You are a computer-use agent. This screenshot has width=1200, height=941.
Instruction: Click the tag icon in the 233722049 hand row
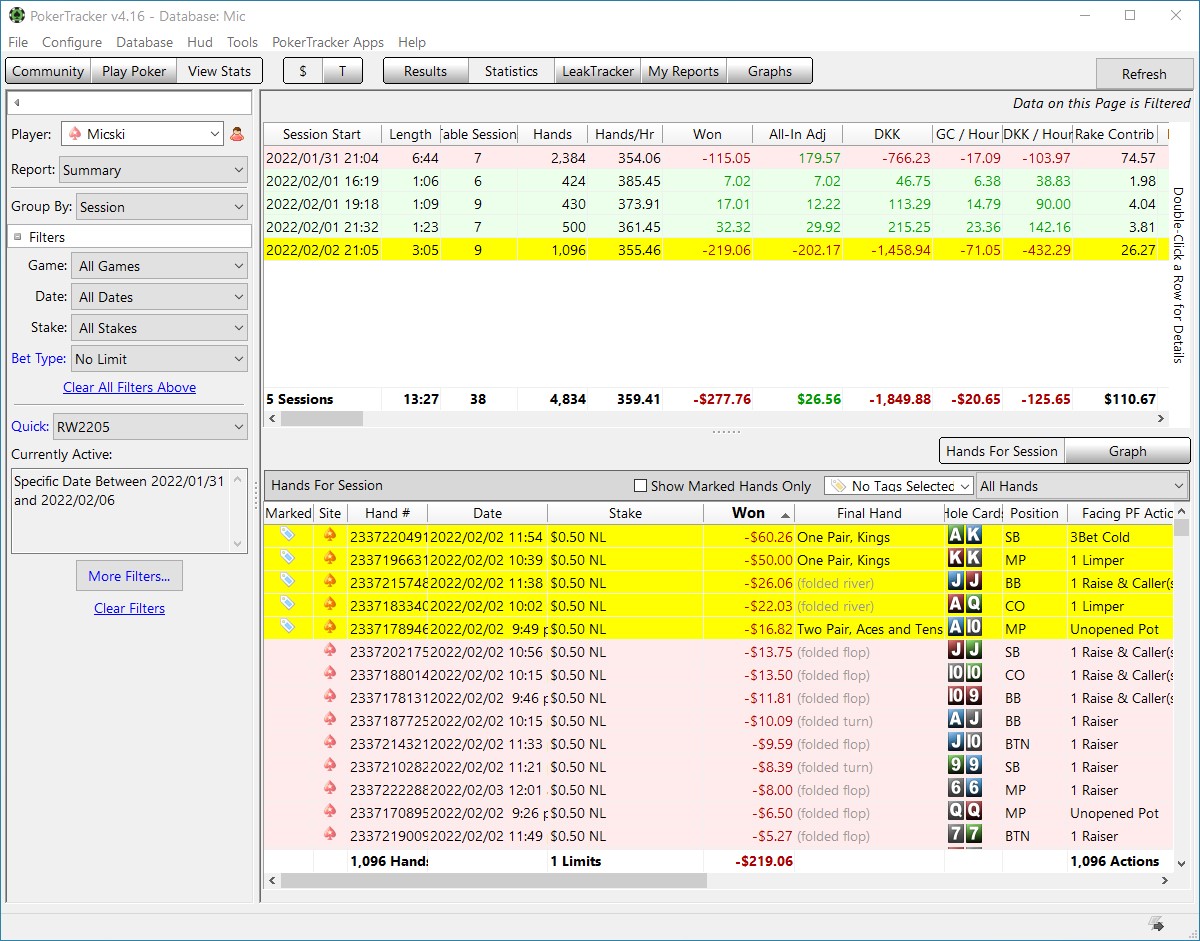coord(288,535)
